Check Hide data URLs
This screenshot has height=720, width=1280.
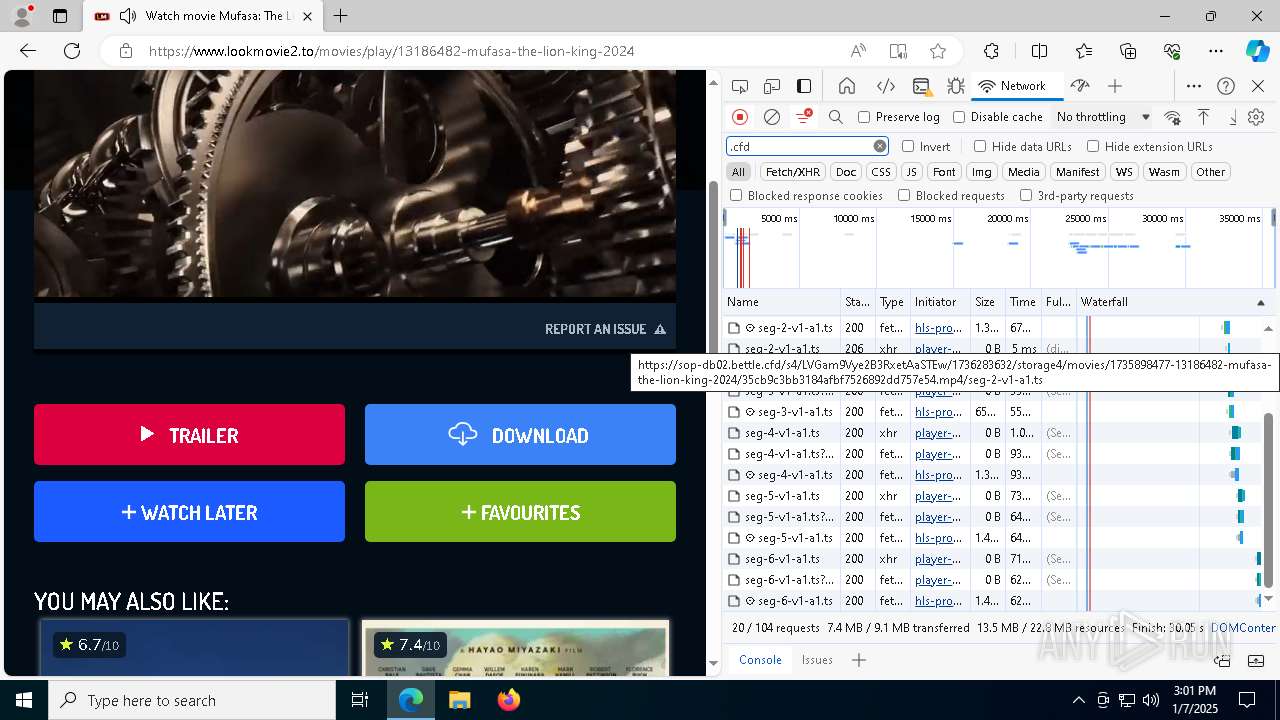point(980,146)
